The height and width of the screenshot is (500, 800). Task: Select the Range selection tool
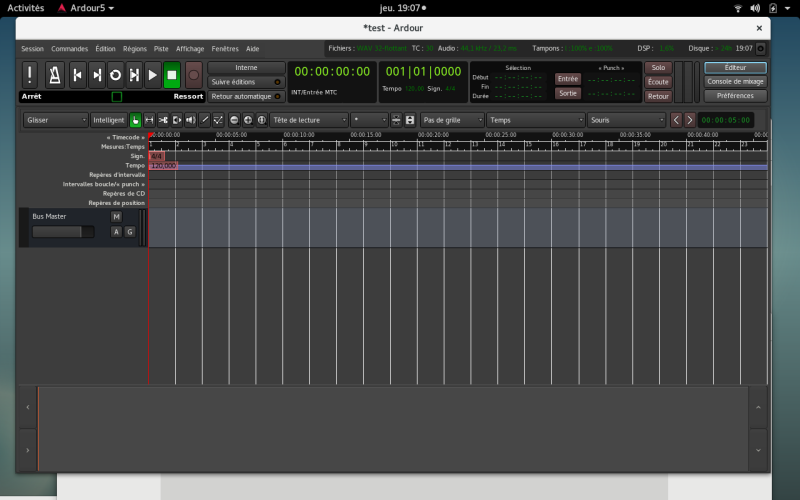(x=149, y=120)
